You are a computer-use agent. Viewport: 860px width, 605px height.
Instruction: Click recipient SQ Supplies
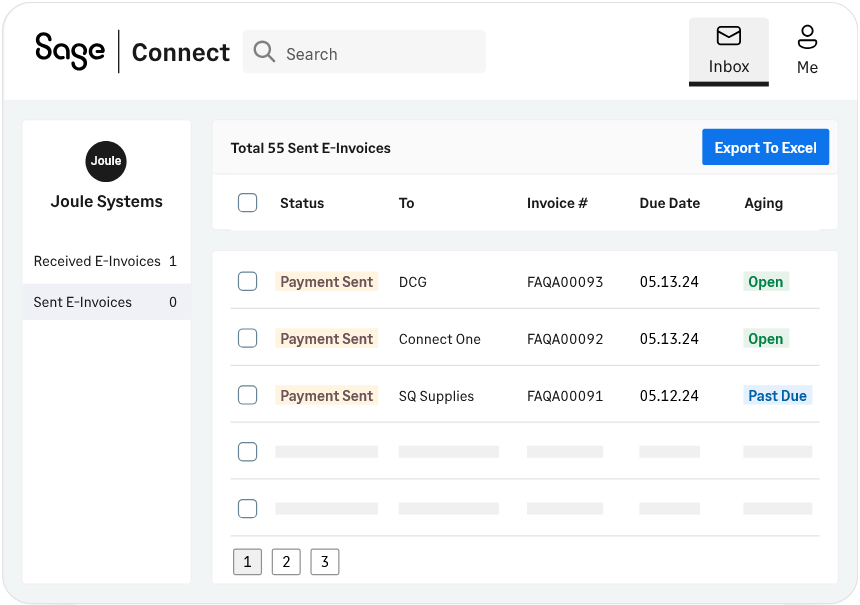coord(436,396)
